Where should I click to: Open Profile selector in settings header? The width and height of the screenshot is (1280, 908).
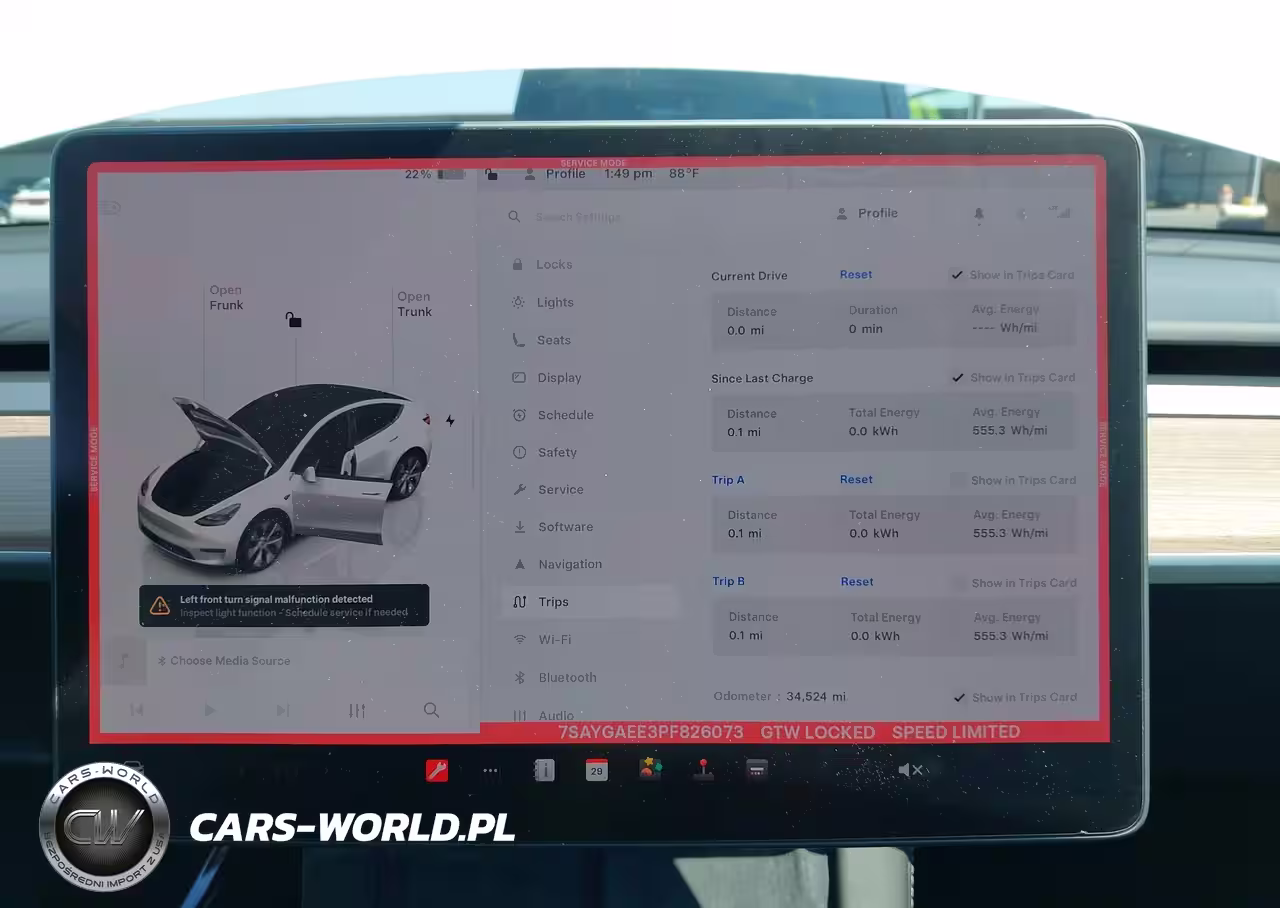coord(867,213)
